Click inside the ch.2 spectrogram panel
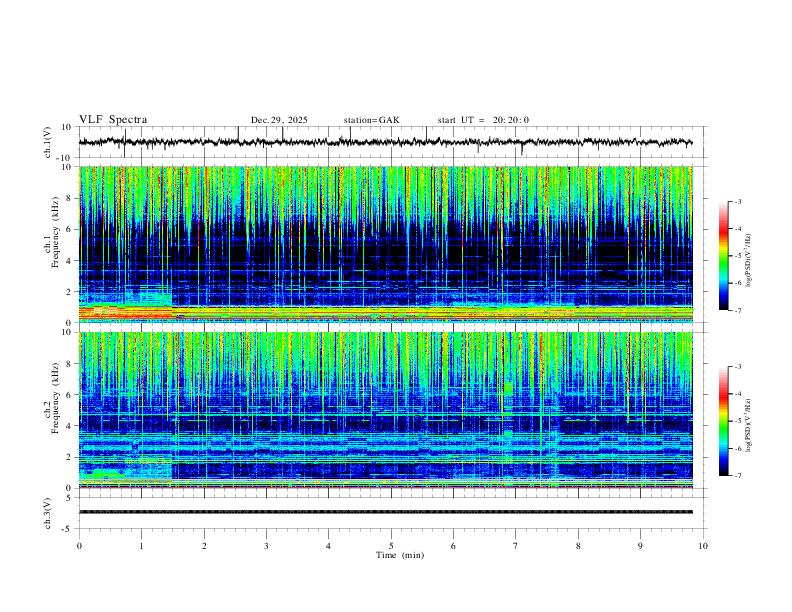This screenshot has height=612, width=792. tap(386, 410)
